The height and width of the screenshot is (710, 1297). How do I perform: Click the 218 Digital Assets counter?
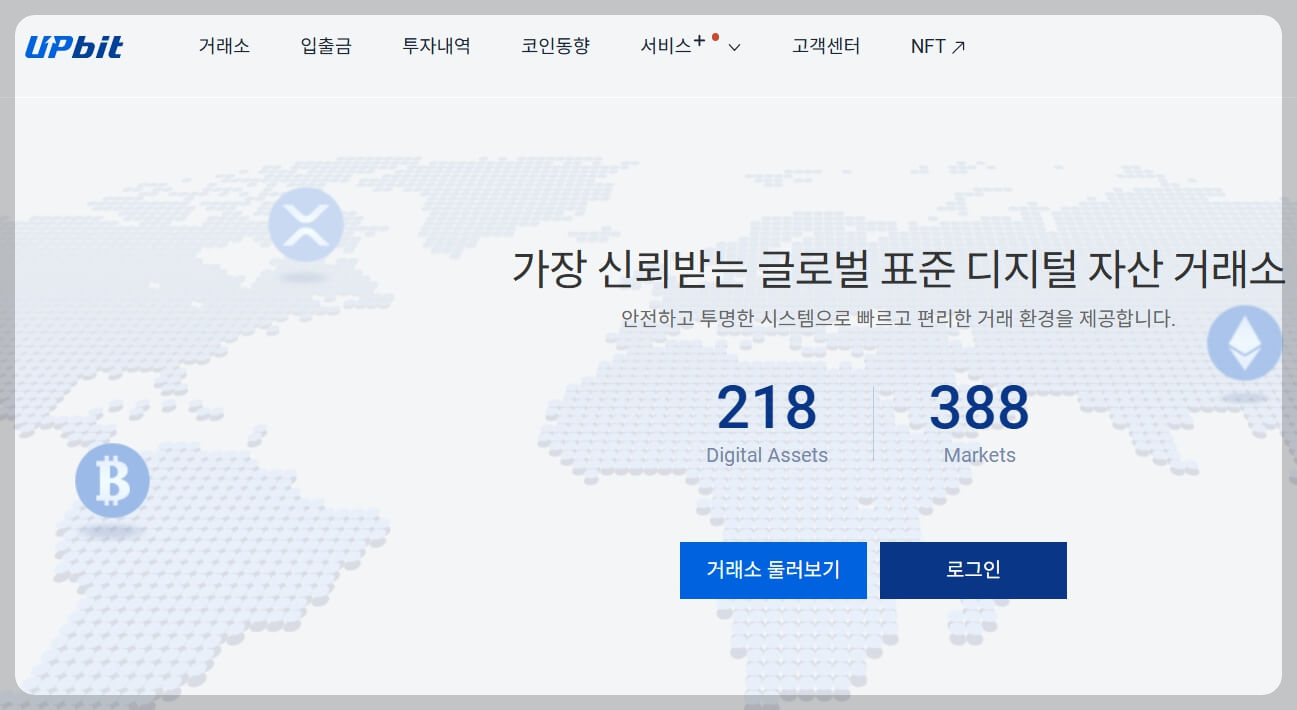coord(767,420)
